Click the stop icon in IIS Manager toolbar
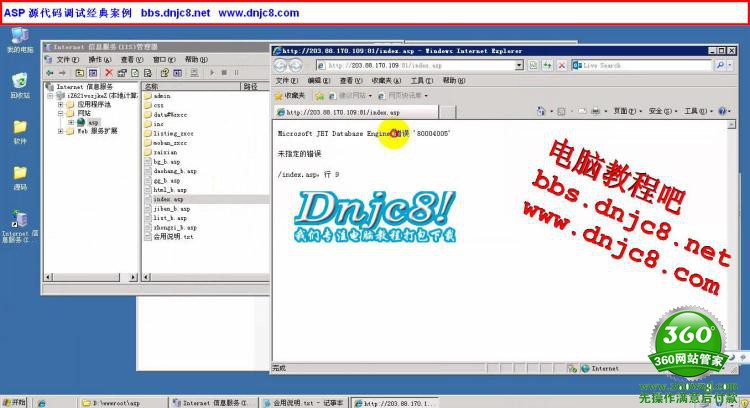The width and height of the screenshot is (750, 408). pyautogui.click(x=224, y=73)
